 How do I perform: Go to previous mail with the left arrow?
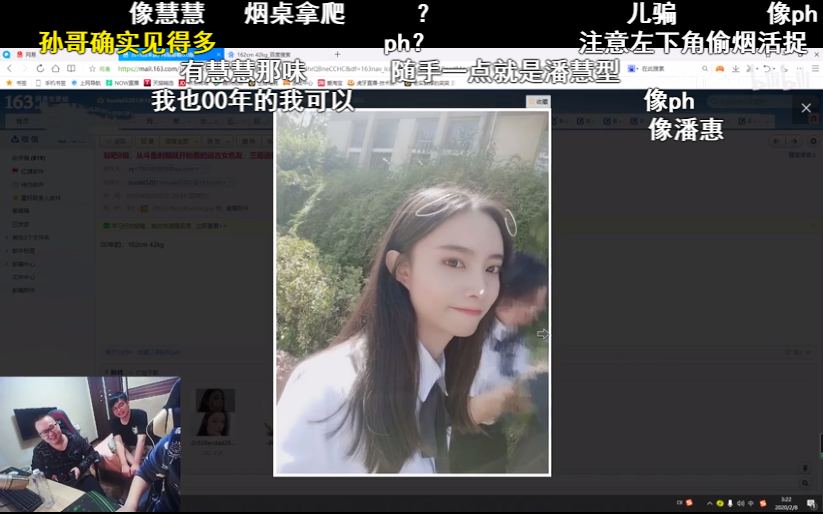pos(777,141)
